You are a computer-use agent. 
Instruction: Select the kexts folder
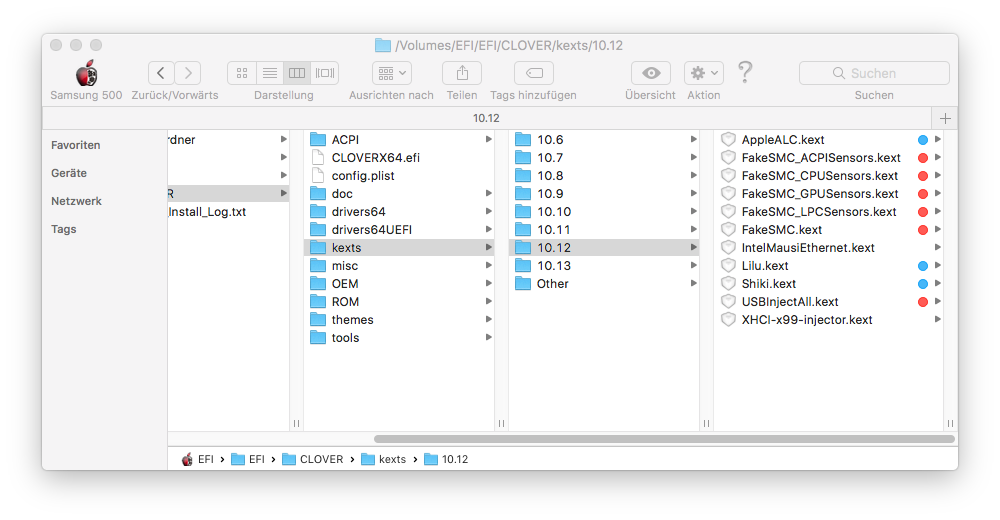400,248
